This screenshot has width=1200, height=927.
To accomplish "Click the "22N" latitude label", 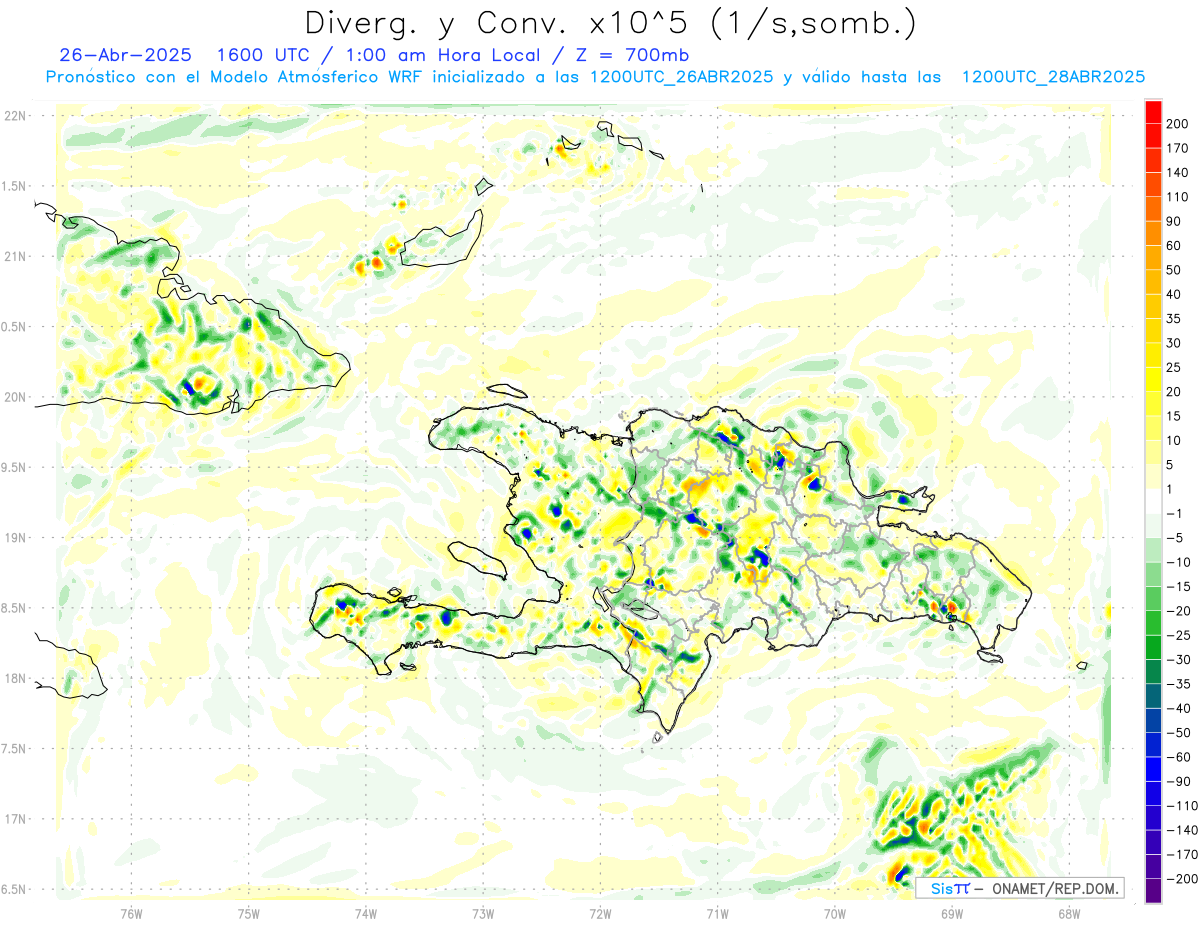I will click(15, 116).
